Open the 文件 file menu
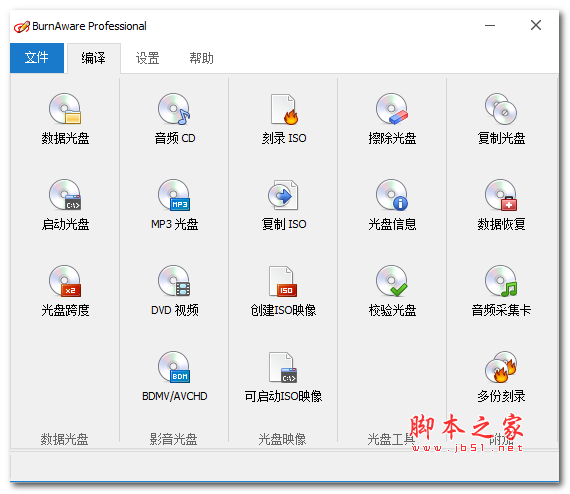This screenshot has width=570, height=494. [37, 58]
